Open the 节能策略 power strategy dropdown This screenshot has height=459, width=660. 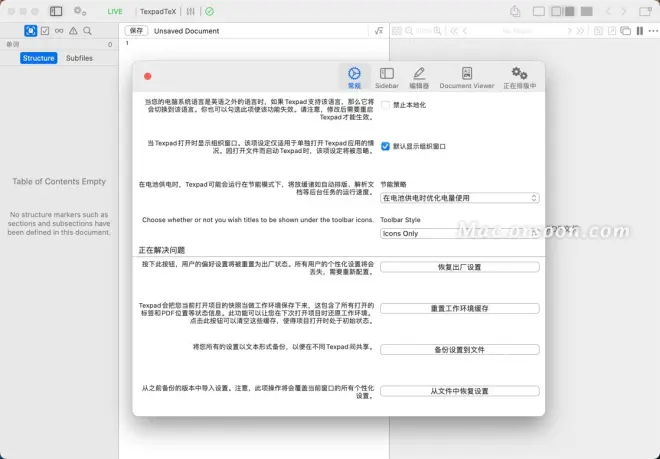point(460,198)
